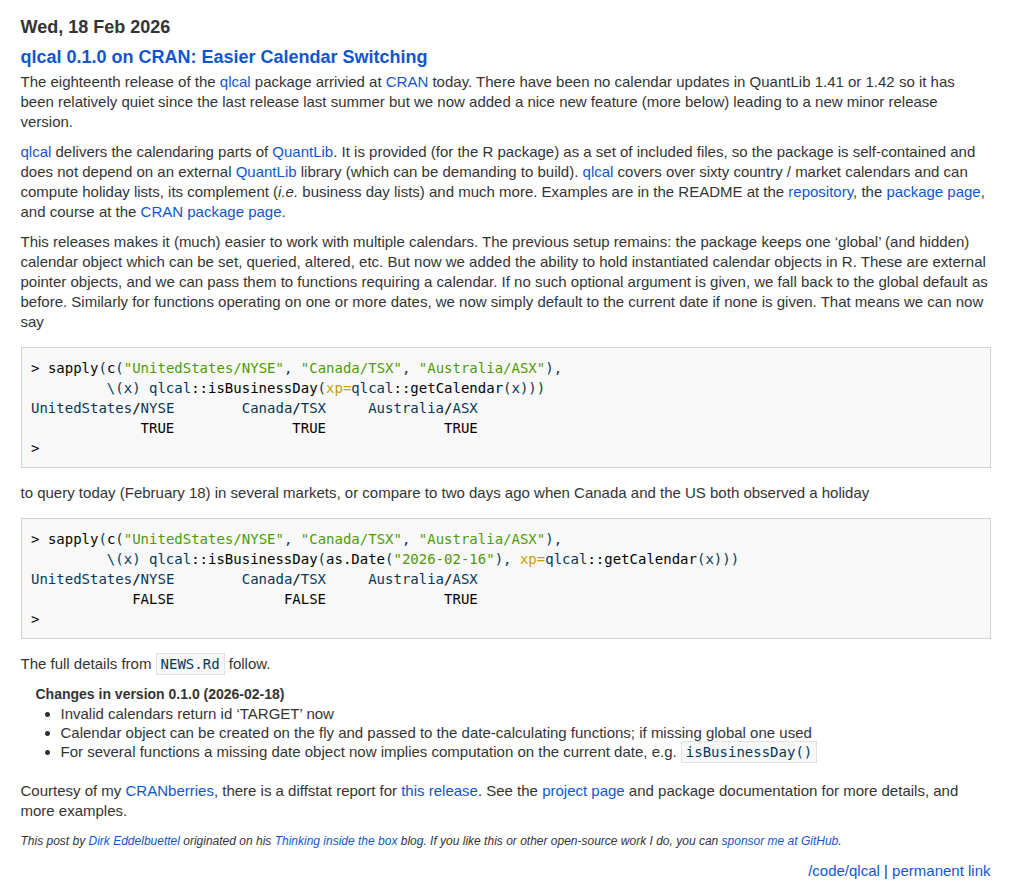Click the inline 'NEWS.Rd' code label
This screenshot has height=893, width=1012.
pyautogui.click(x=190, y=664)
